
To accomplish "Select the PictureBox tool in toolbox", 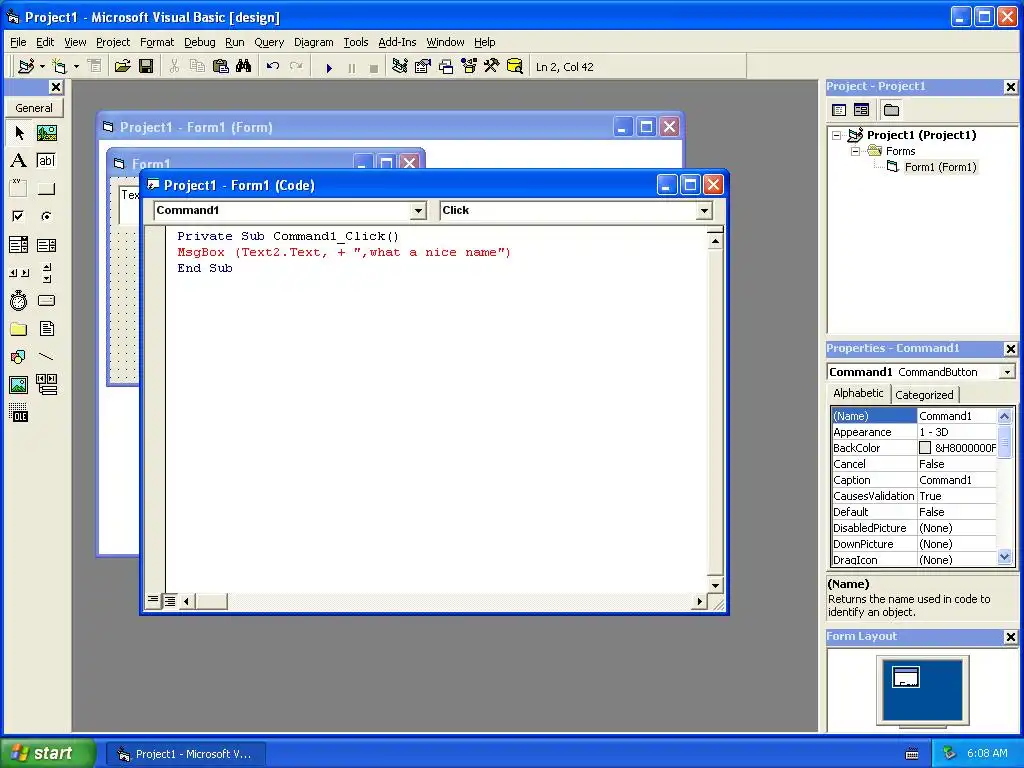I will [x=46, y=133].
